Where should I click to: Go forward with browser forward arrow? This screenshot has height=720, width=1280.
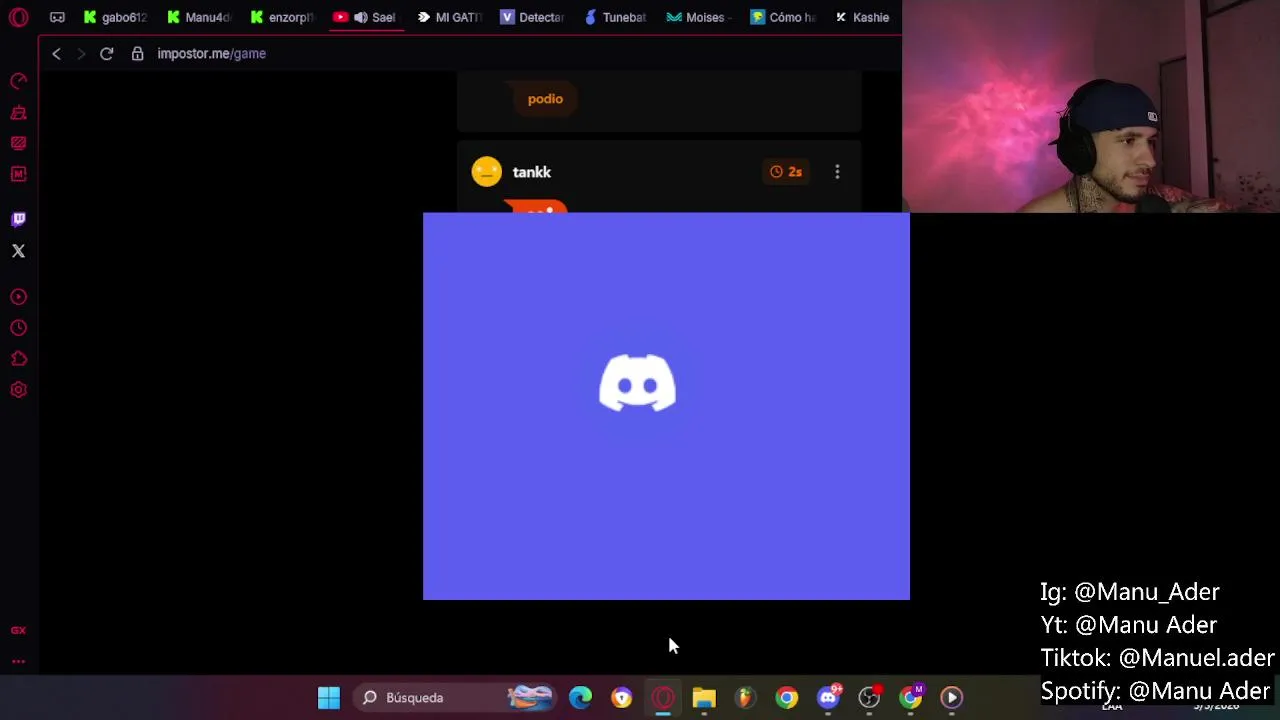click(81, 53)
